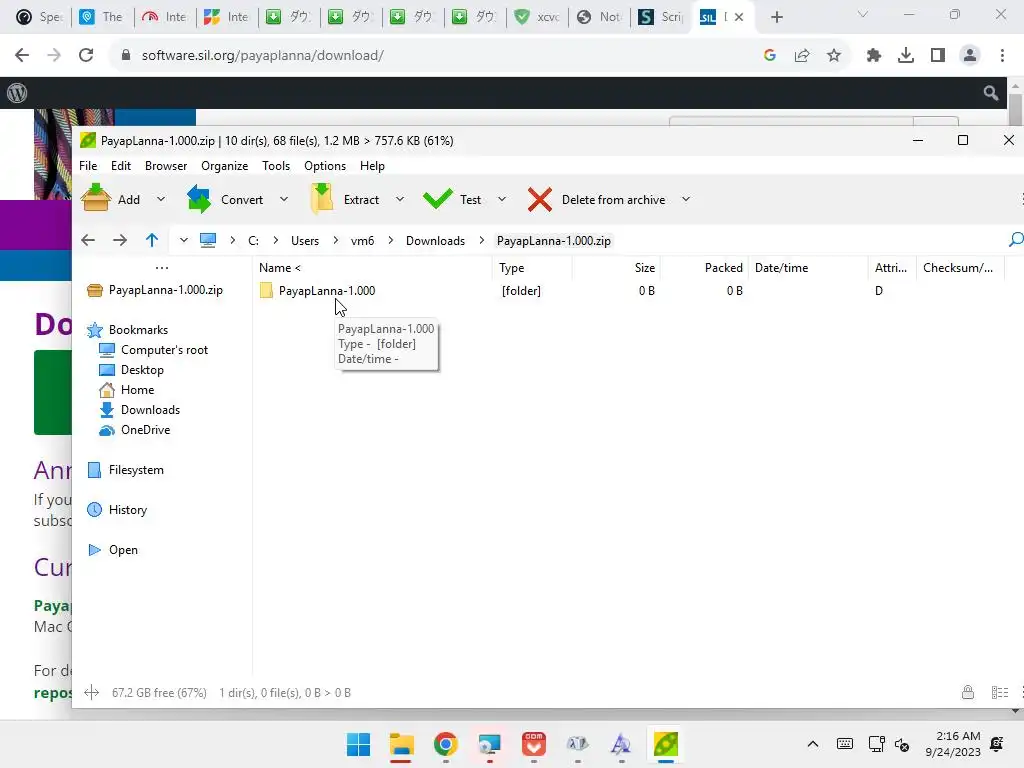This screenshot has width=1024, height=768.
Task: Select Filesystem in sidebar
Action: pyautogui.click(x=136, y=470)
